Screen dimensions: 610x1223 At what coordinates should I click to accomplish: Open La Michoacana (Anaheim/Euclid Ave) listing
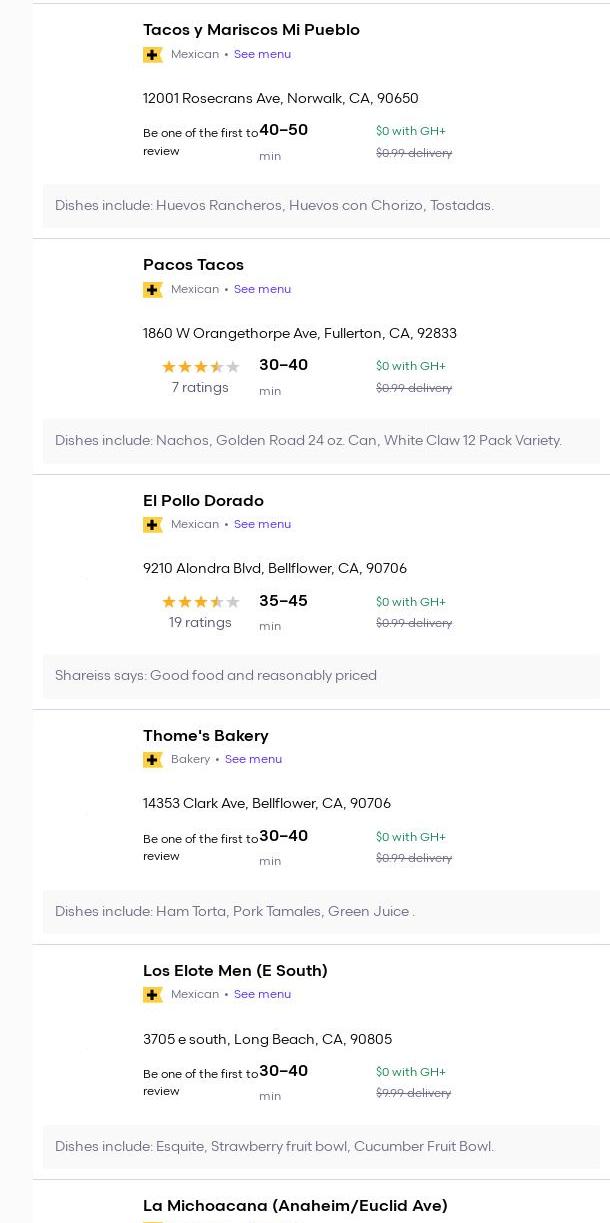click(295, 1206)
